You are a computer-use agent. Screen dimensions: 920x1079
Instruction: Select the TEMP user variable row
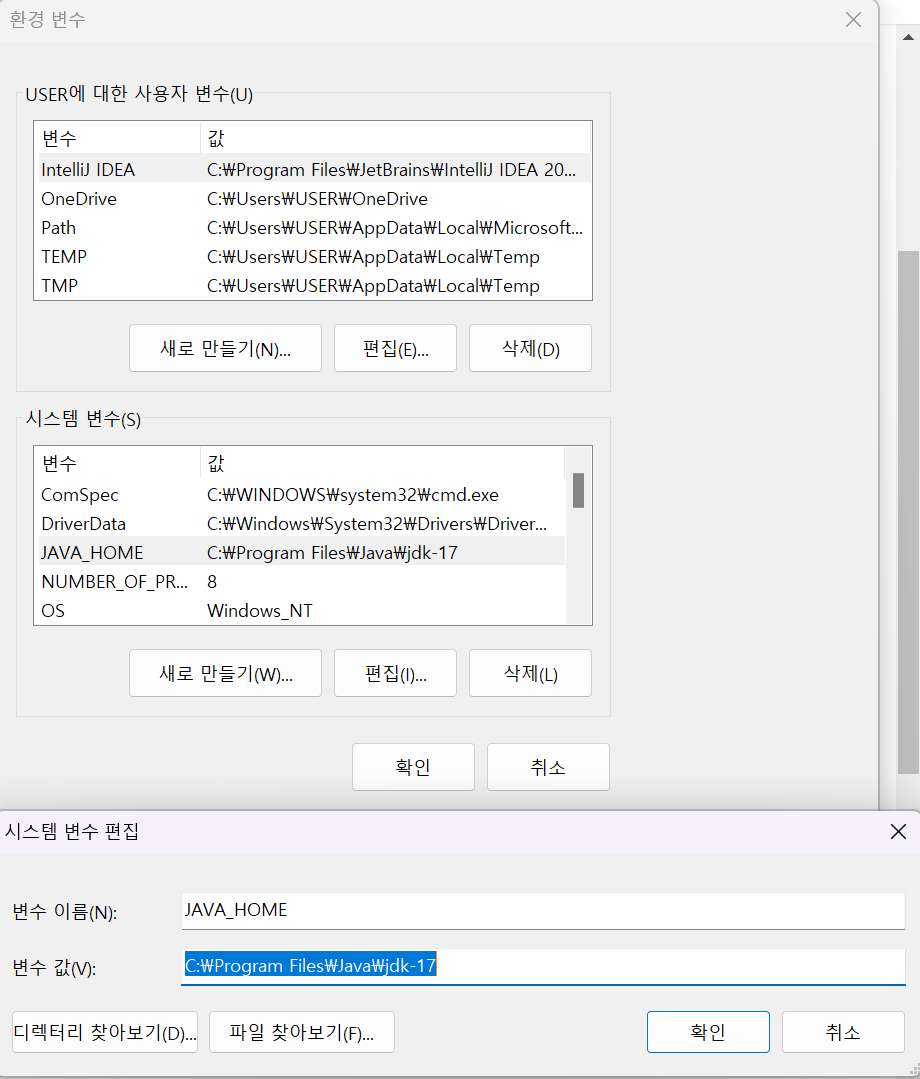tap(312, 256)
